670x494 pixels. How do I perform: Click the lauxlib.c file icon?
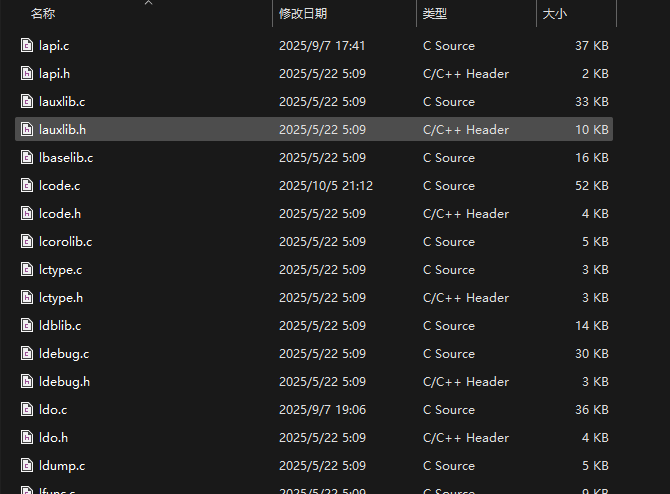click(x=28, y=102)
